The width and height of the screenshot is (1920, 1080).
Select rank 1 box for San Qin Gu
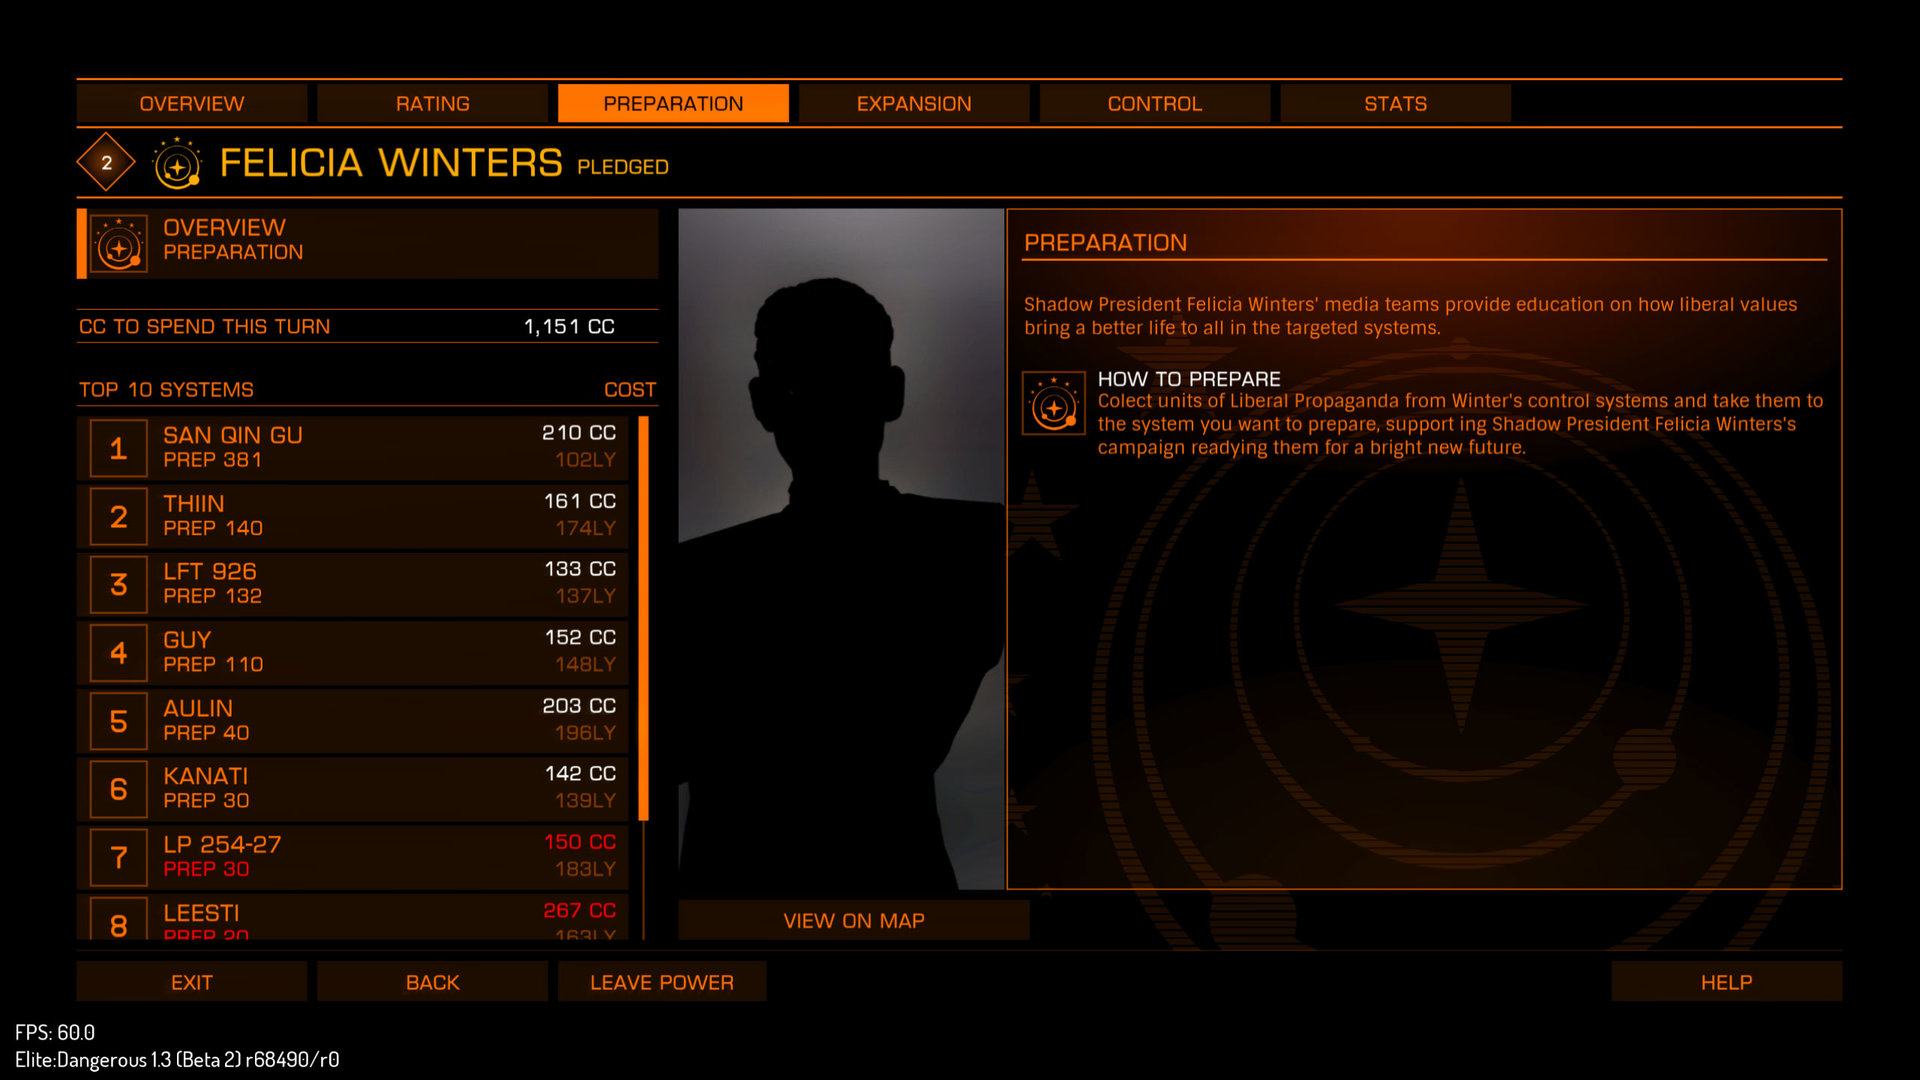tap(118, 448)
